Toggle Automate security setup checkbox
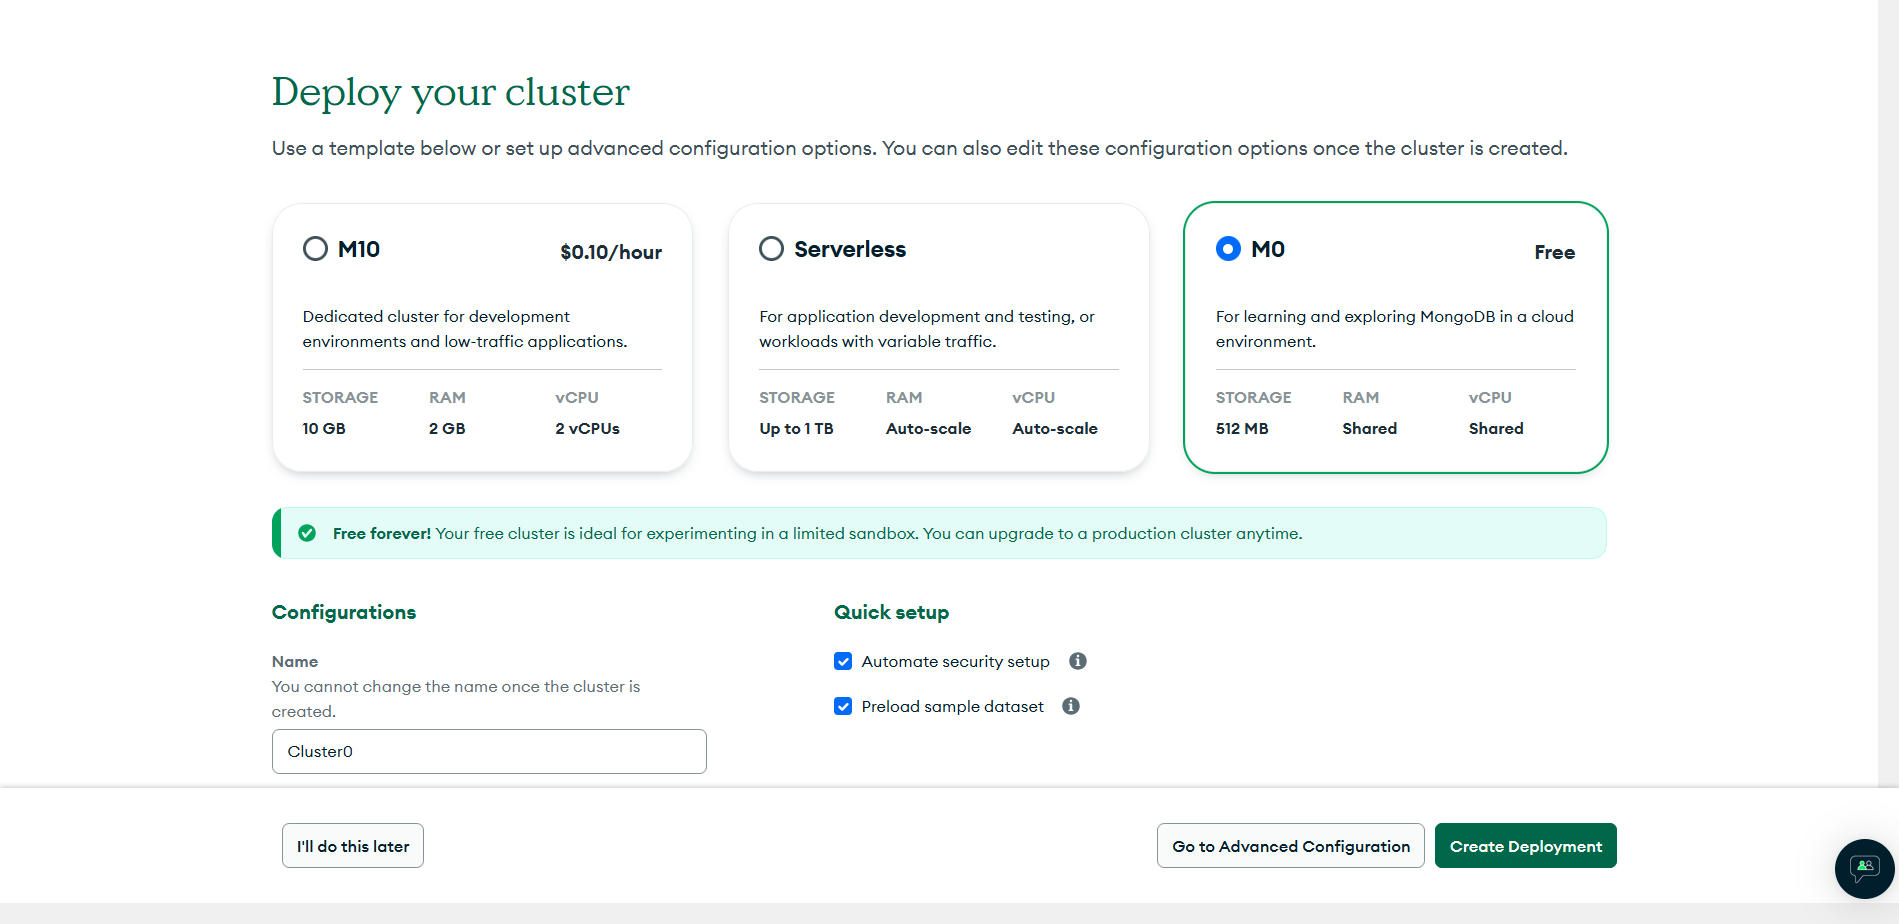Viewport: 1899px width, 924px height. 843,661
